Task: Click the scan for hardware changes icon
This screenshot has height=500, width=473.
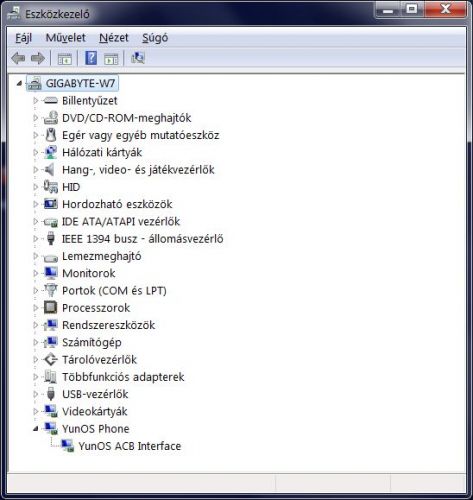Action: 138,58
